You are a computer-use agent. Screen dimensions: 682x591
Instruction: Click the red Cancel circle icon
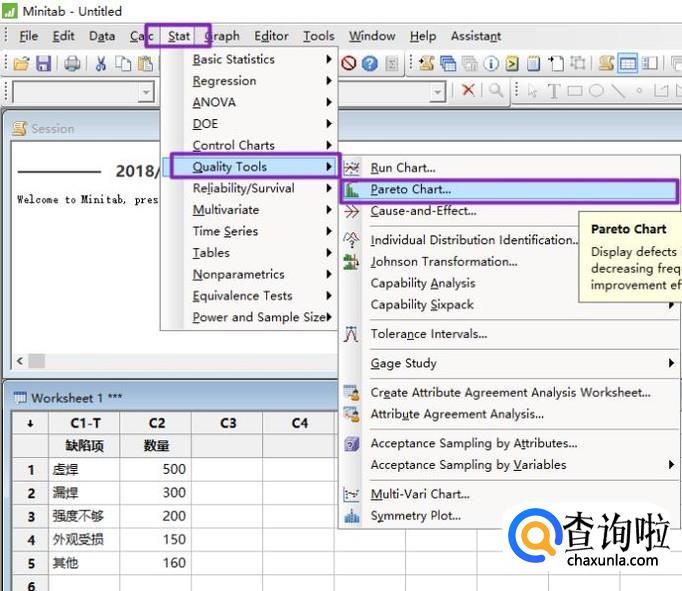pyautogui.click(x=348, y=63)
